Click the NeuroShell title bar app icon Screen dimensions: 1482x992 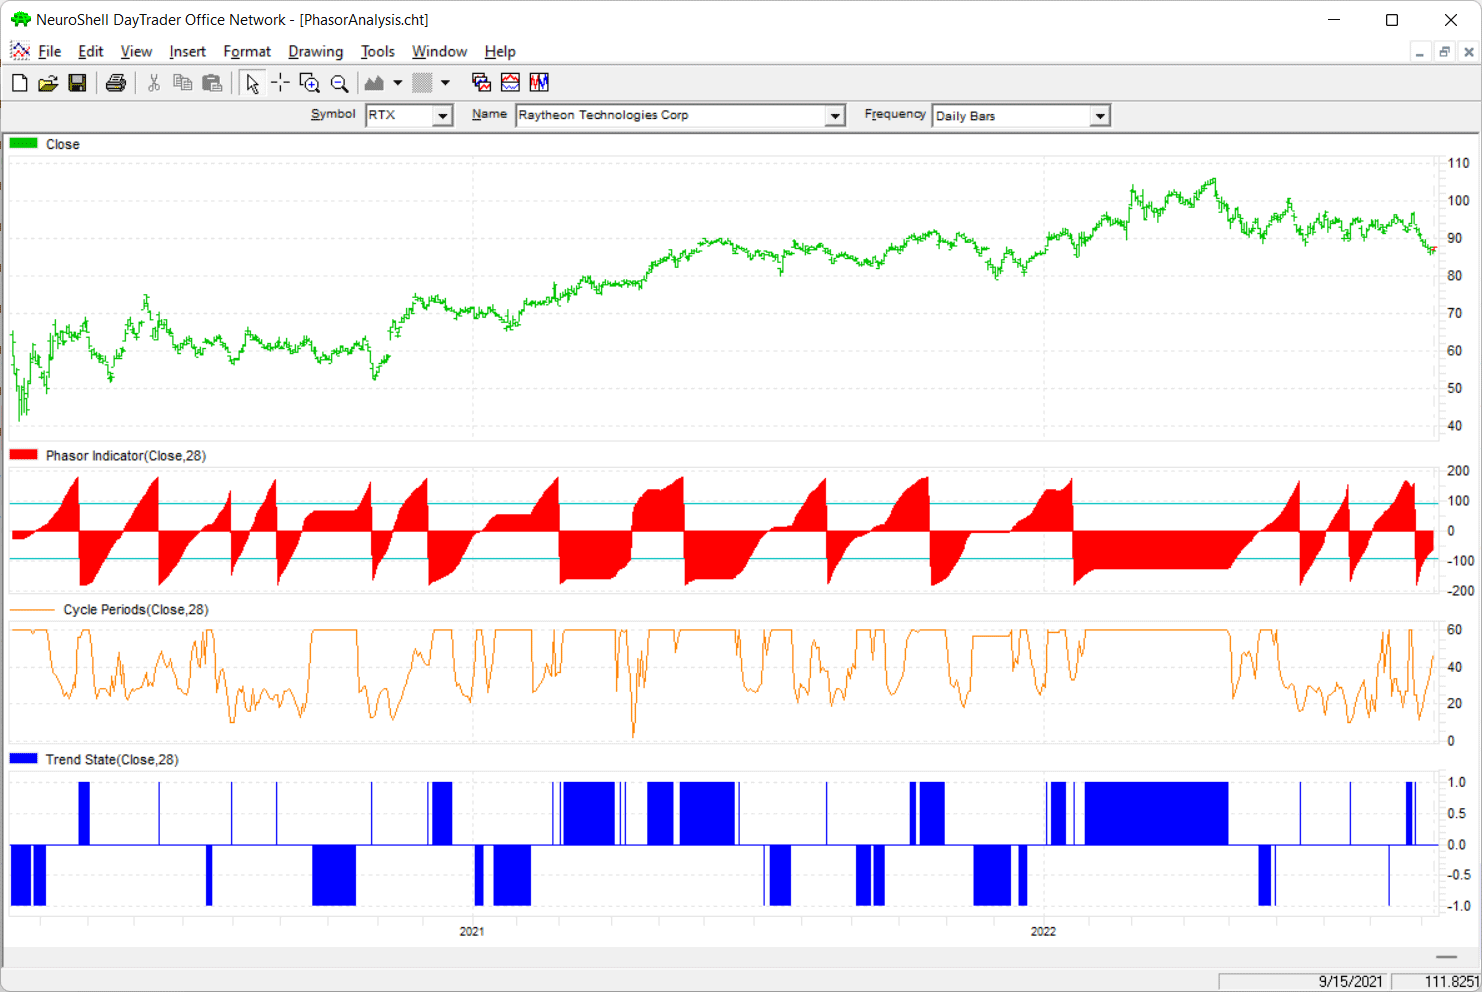tap(20, 19)
